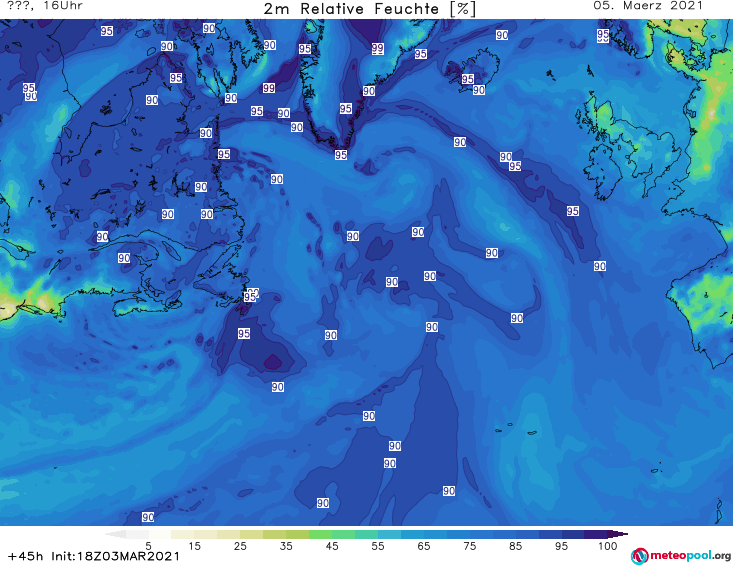The height and width of the screenshot is (566, 733).
Task: Click the '100' label on the colour scale
Action: pyautogui.click(x=607, y=546)
